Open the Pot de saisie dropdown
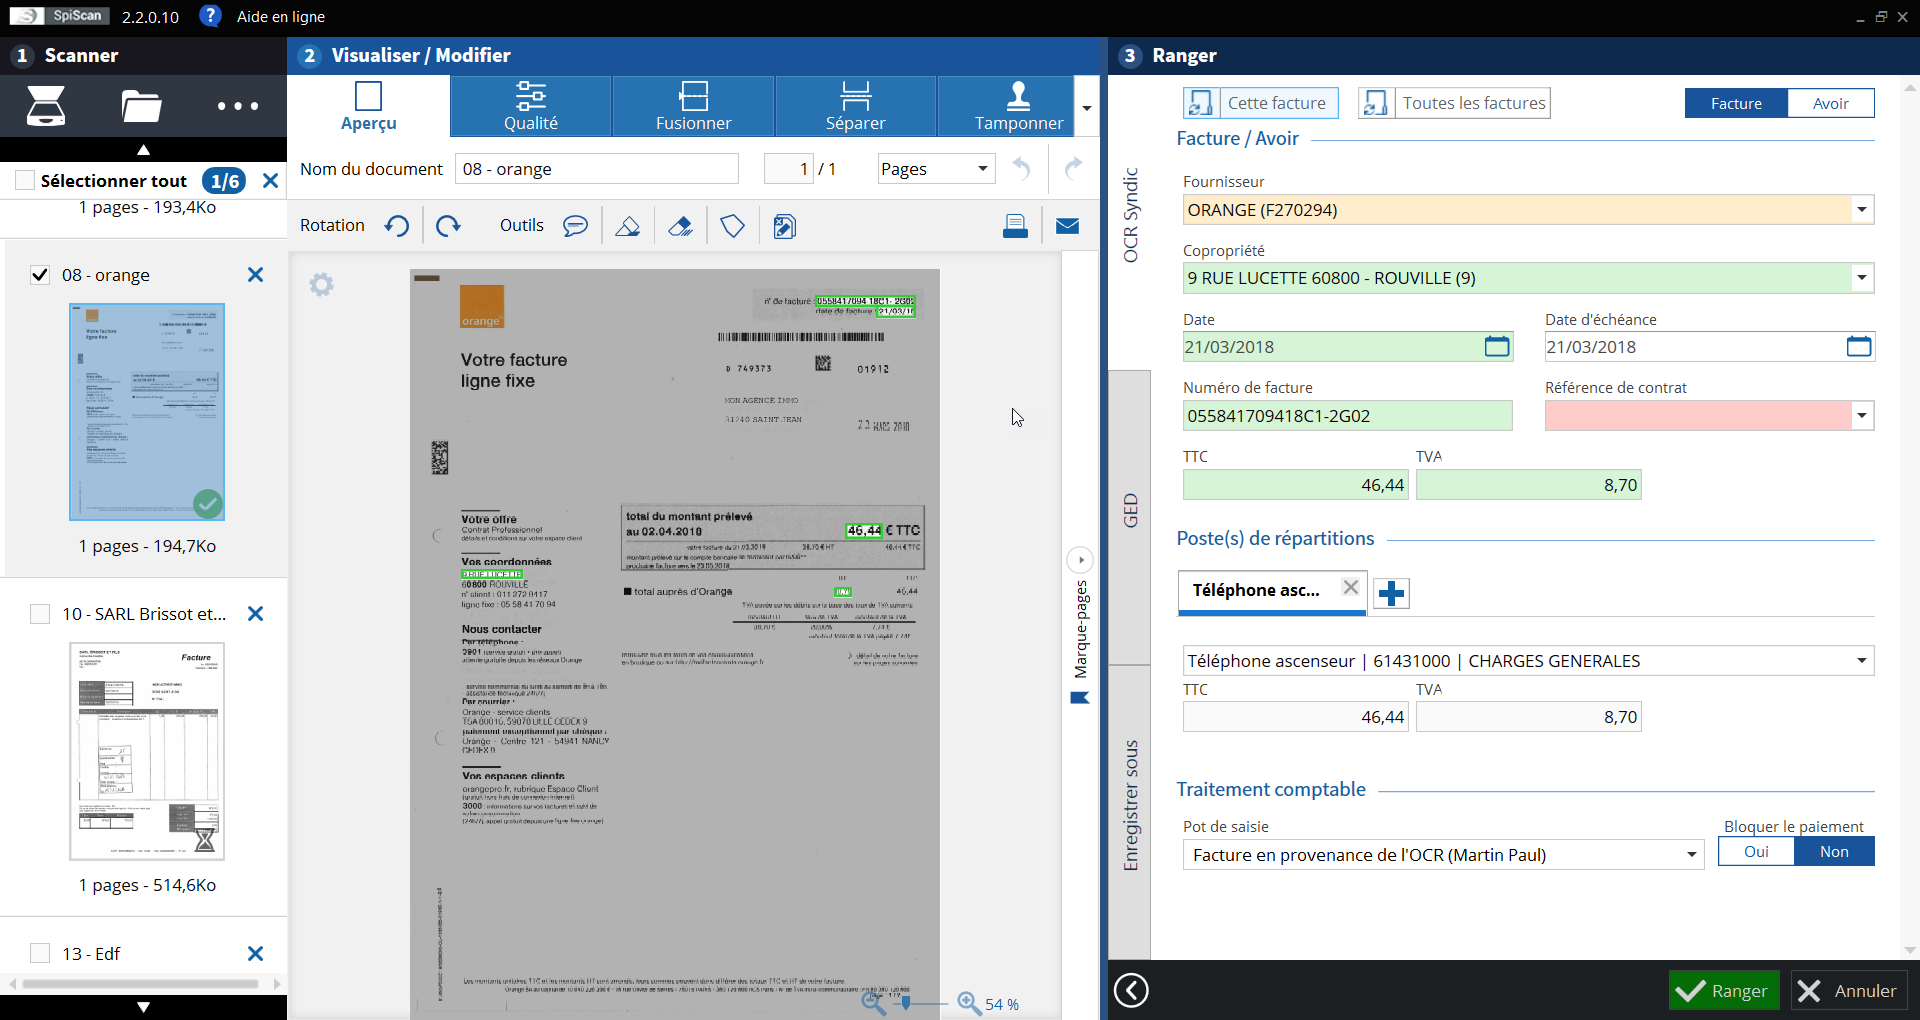The height and width of the screenshot is (1020, 1920). pos(1691,855)
